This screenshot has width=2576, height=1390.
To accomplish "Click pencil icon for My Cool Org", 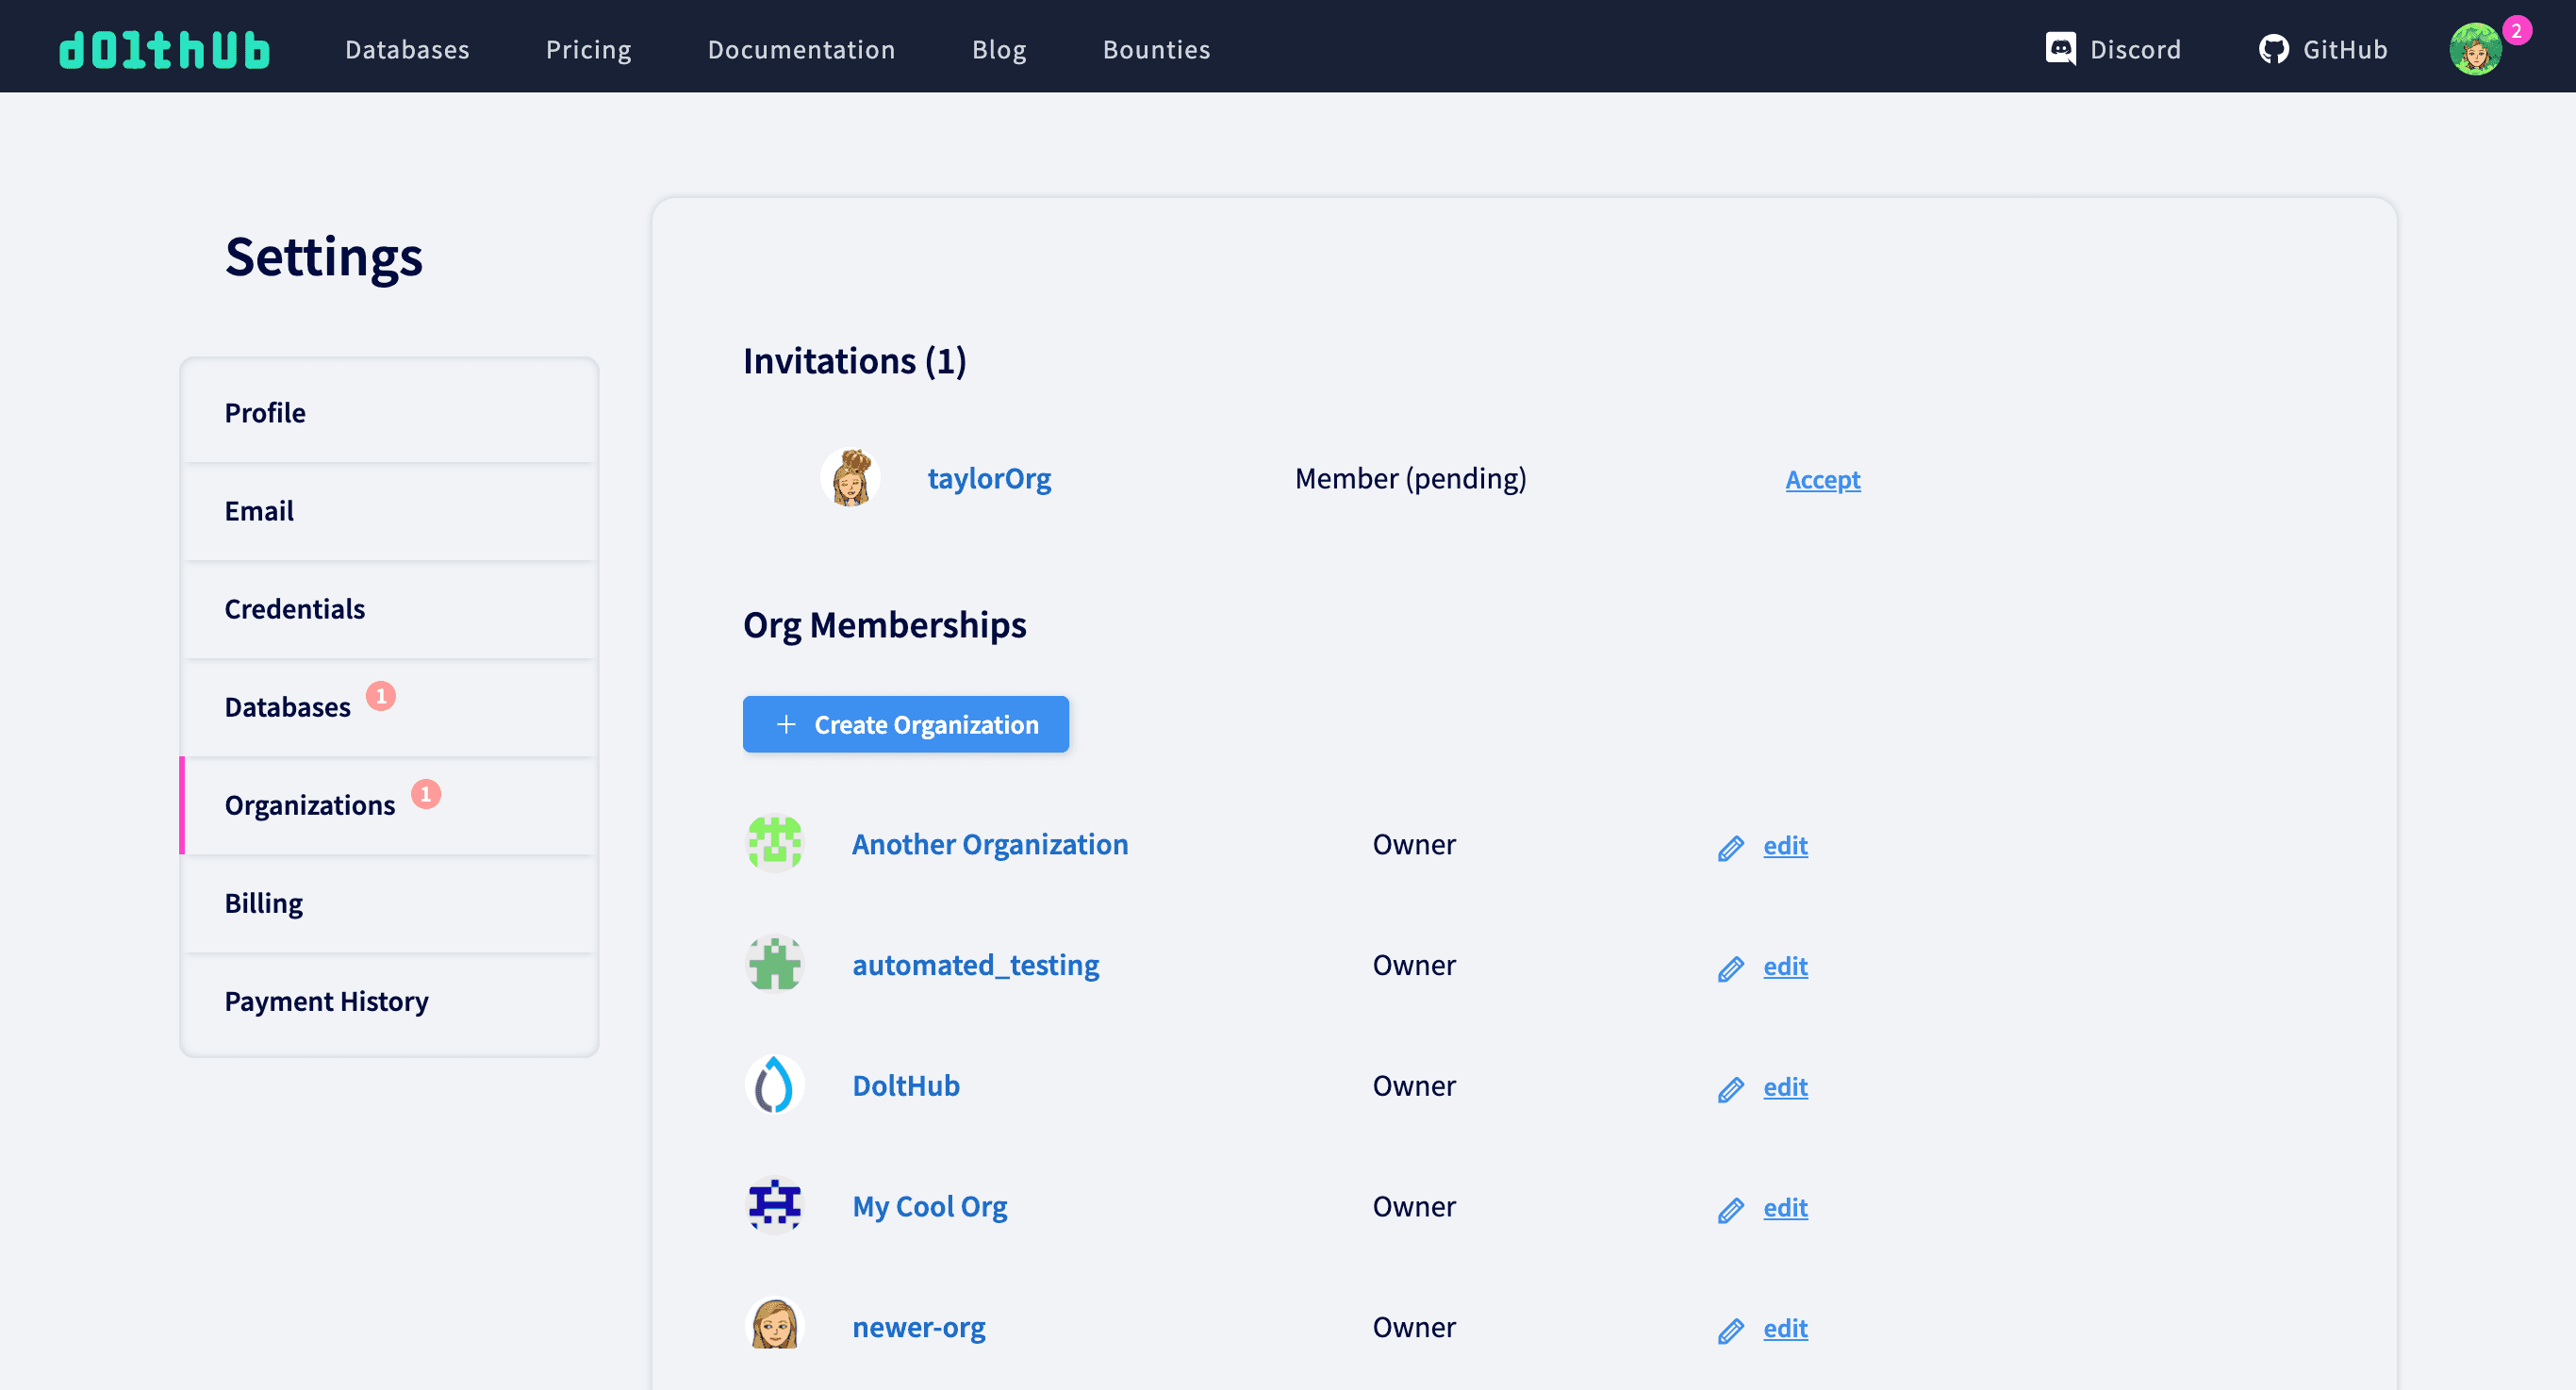I will [x=1731, y=1210].
